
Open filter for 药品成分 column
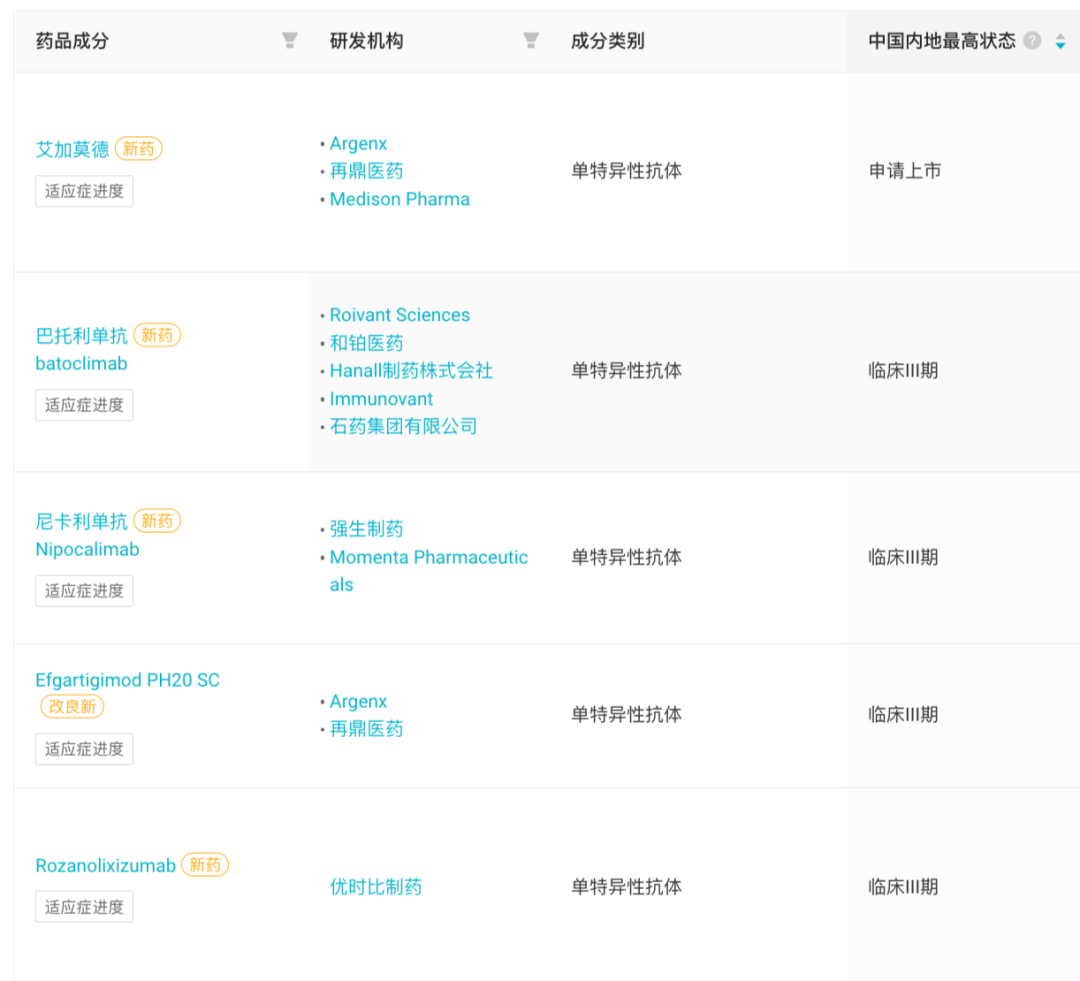290,41
